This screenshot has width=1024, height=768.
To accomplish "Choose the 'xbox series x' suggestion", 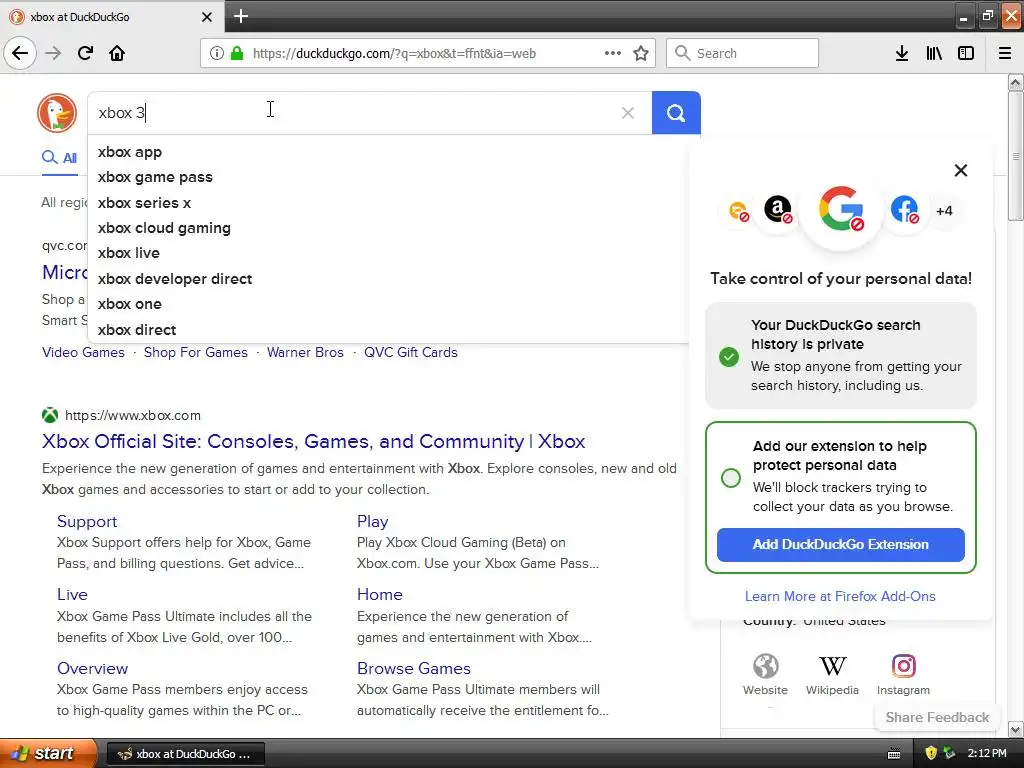I will click(x=144, y=203).
